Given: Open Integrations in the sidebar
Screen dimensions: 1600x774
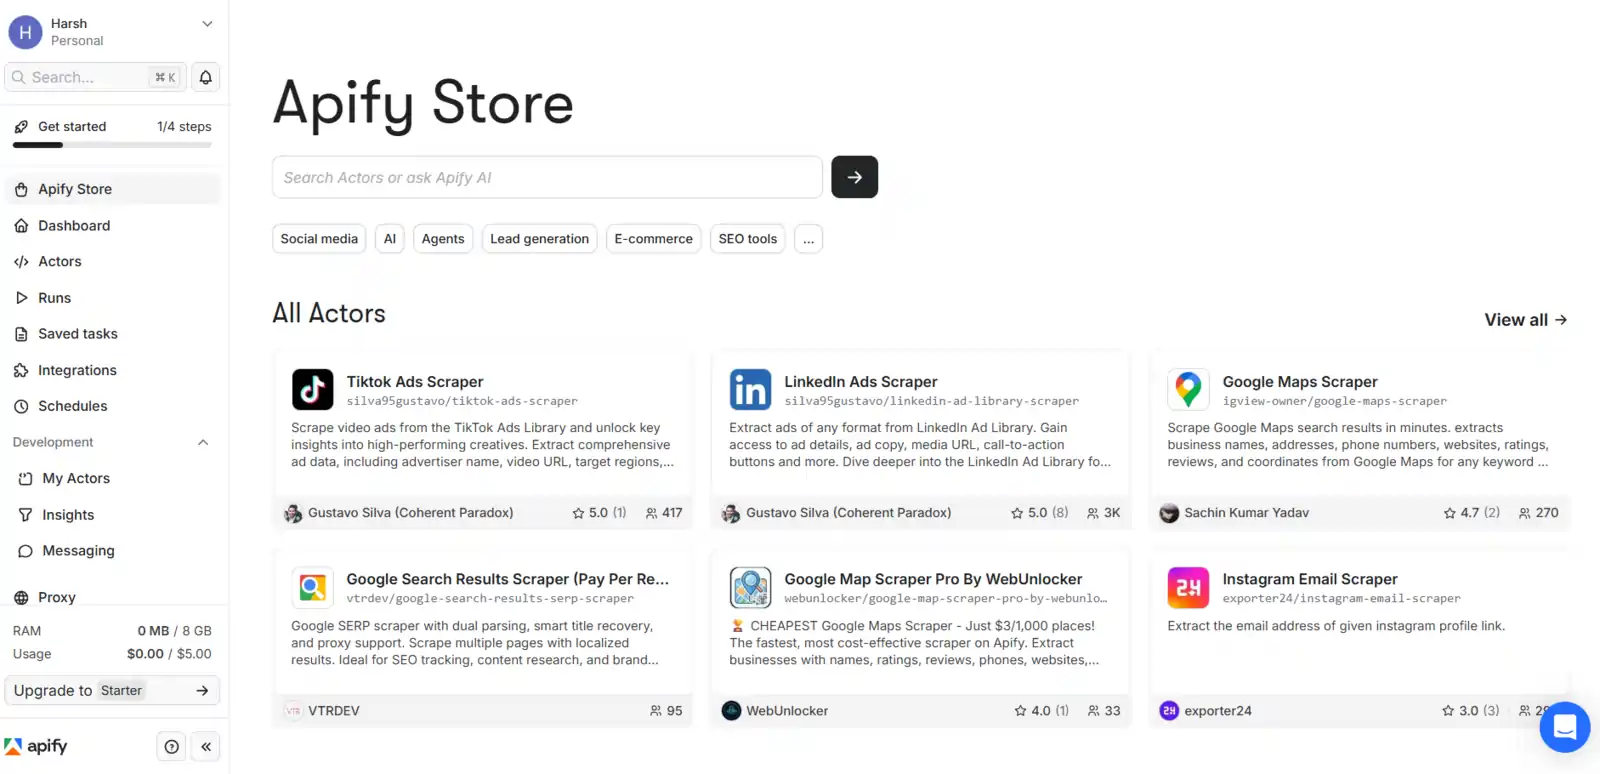Looking at the screenshot, I should click(114, 370).
